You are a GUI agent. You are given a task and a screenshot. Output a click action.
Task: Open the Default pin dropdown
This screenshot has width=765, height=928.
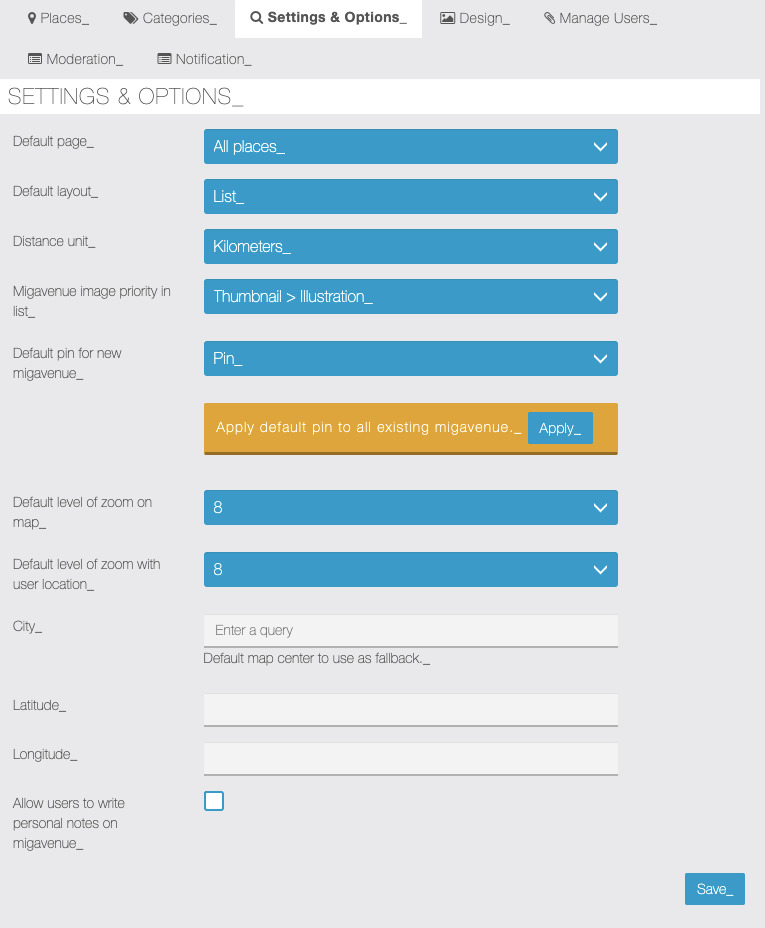(x=410, y=359)
